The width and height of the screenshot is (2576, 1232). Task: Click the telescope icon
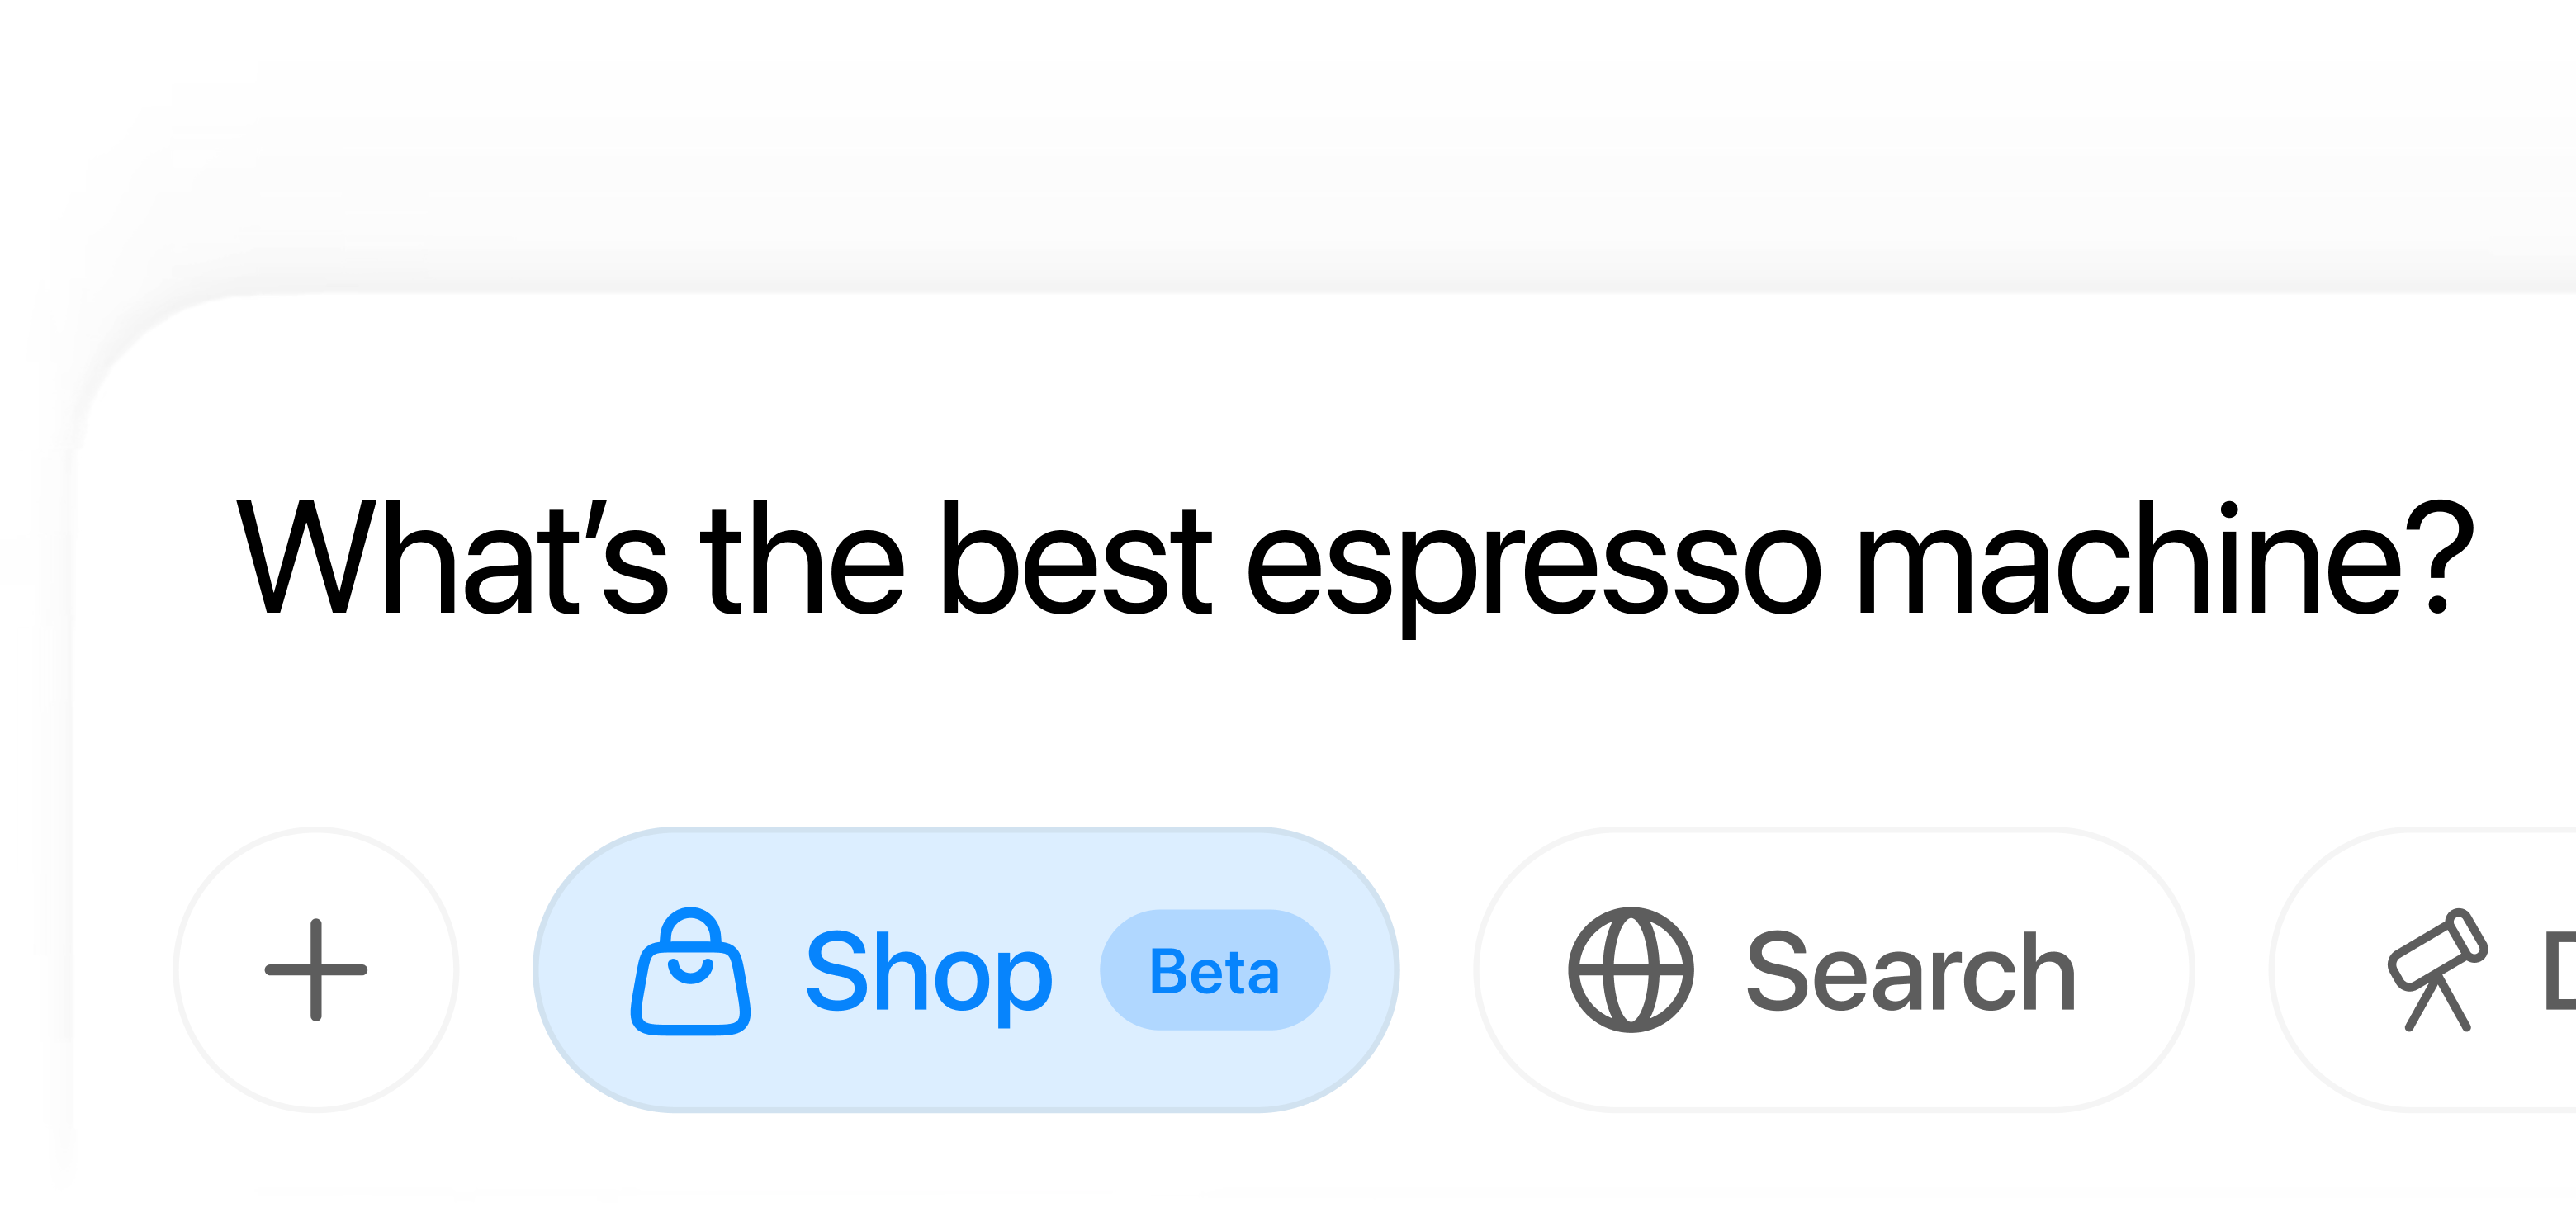pos(2437,969)
